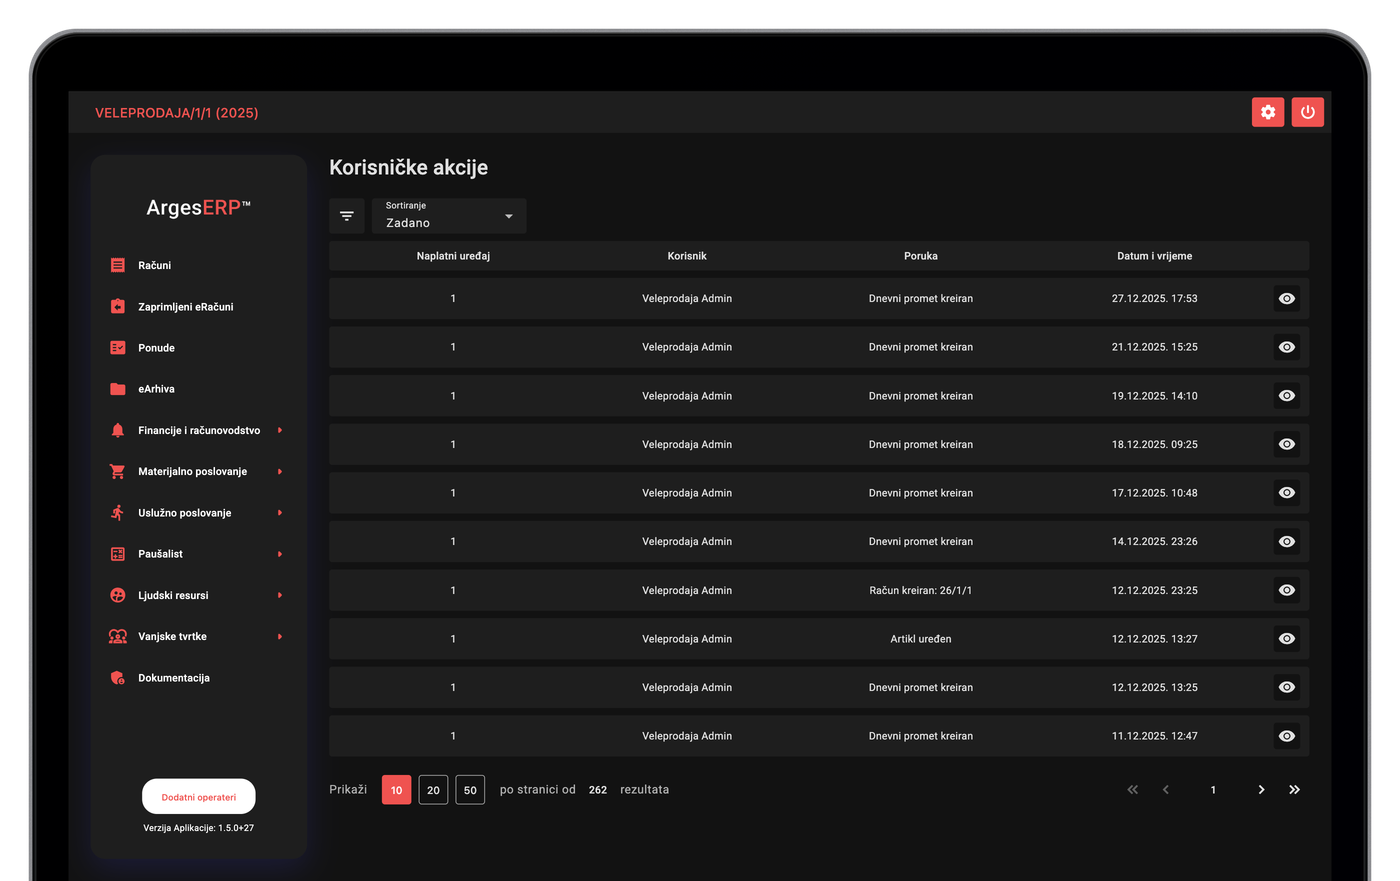View details of 19.12.2025. 14:10 entry
The width and height of the screenshot is (1400, 881).
click(x=1286, y=396)
